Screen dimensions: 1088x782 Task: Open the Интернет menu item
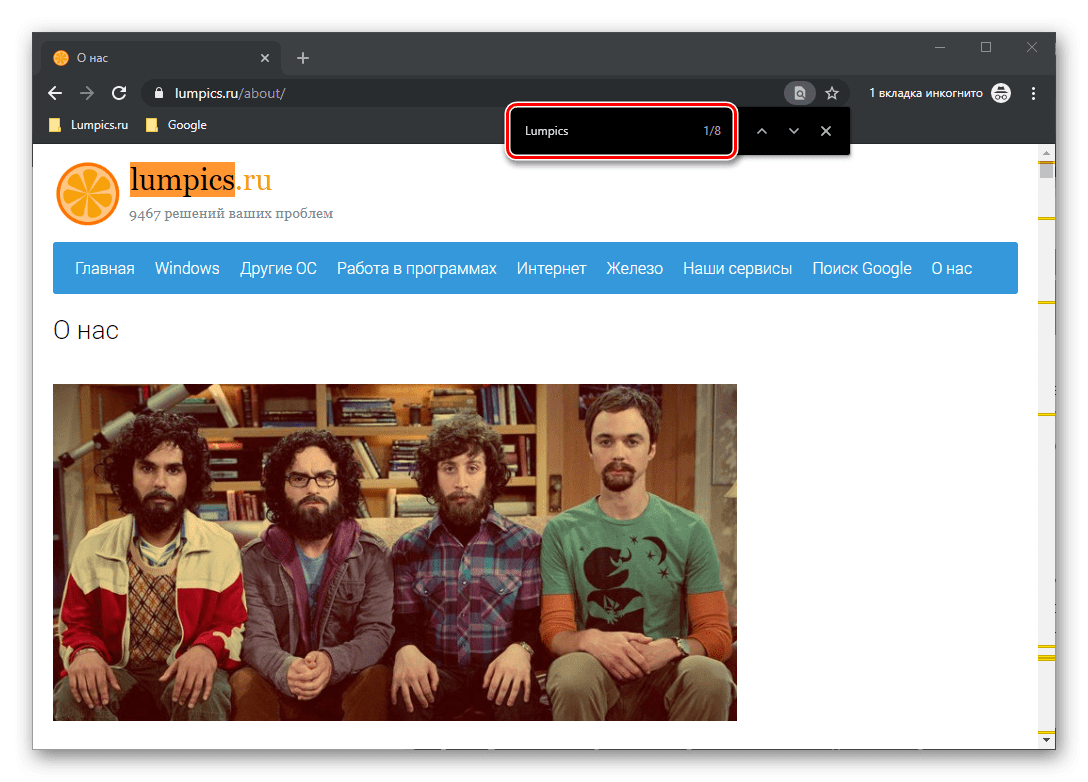coord(552,269)
